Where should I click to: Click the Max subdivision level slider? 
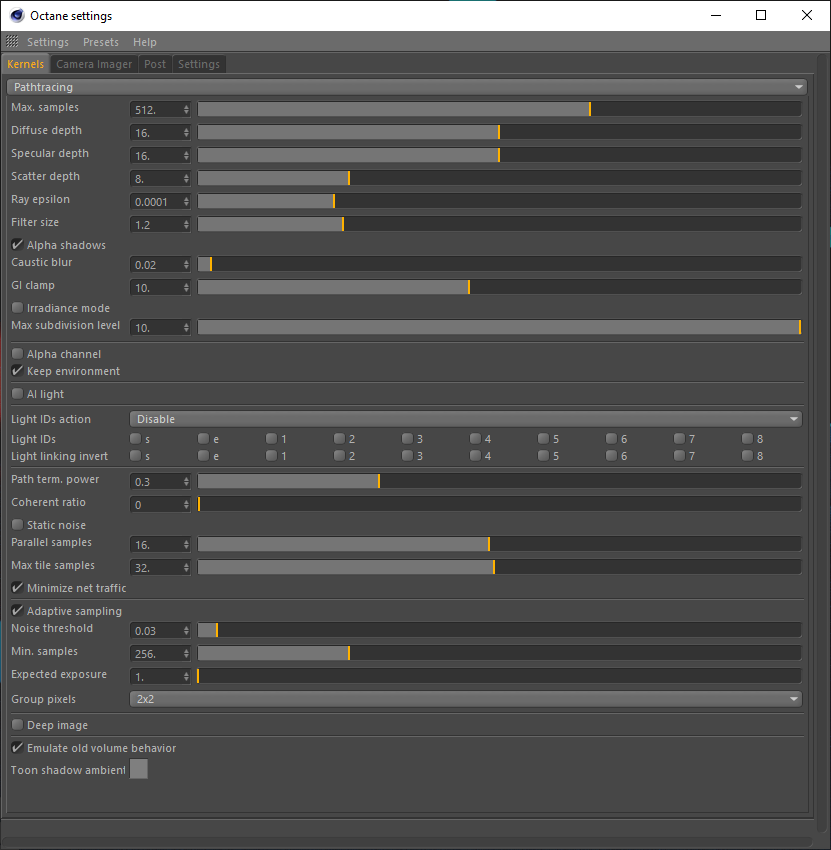499,327
